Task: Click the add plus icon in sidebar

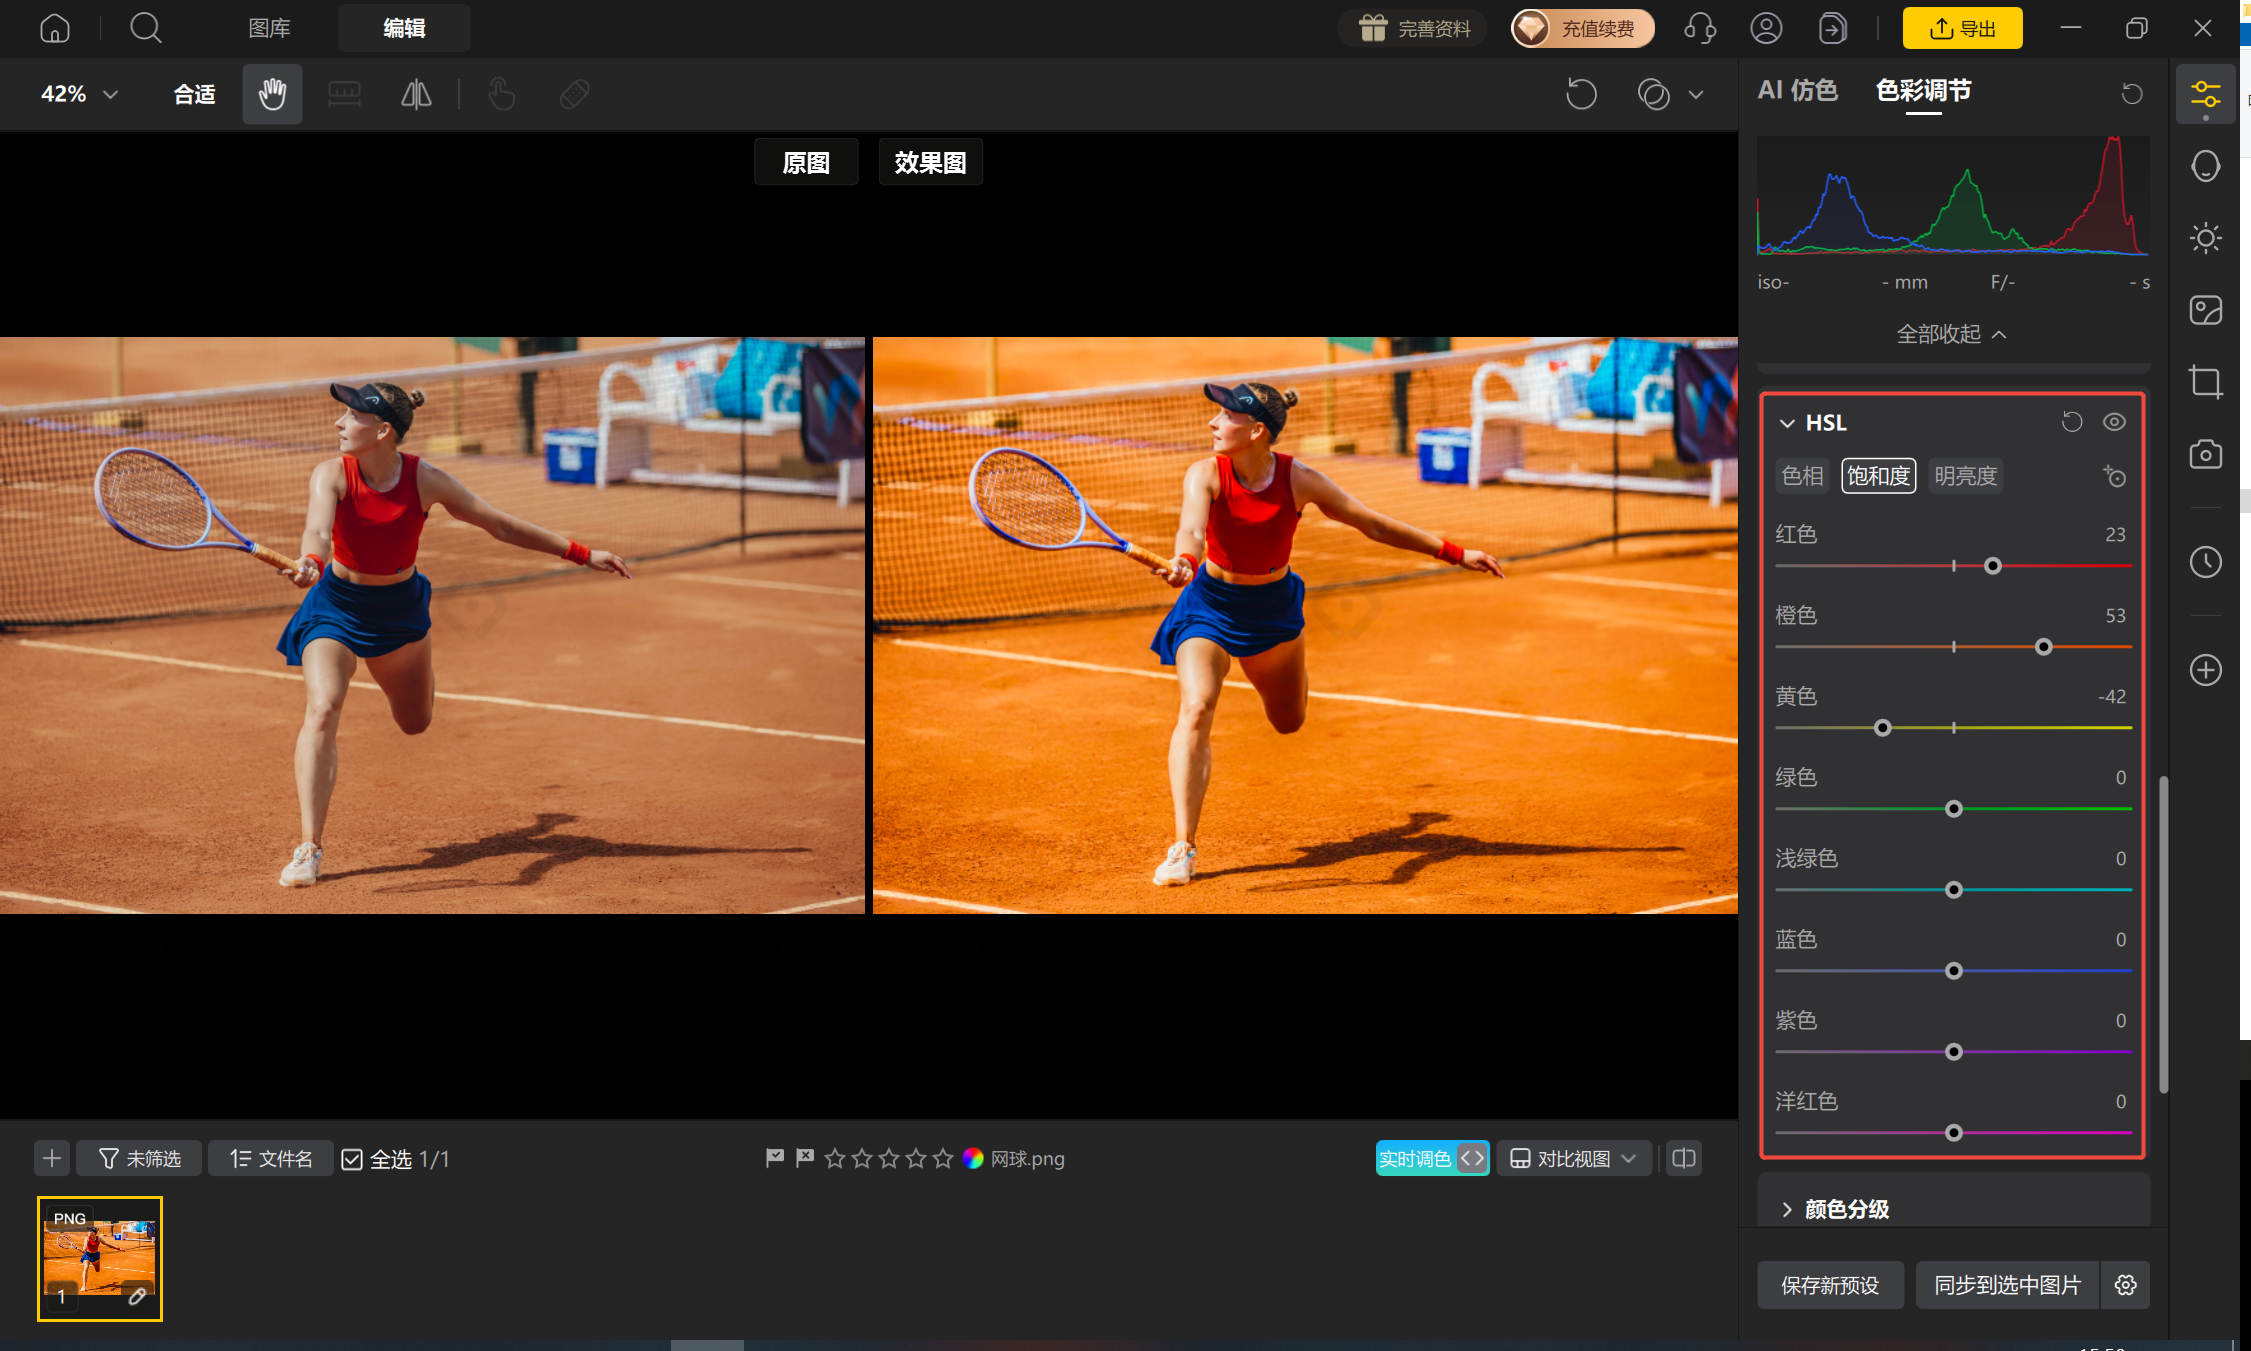Action: 2205,670
